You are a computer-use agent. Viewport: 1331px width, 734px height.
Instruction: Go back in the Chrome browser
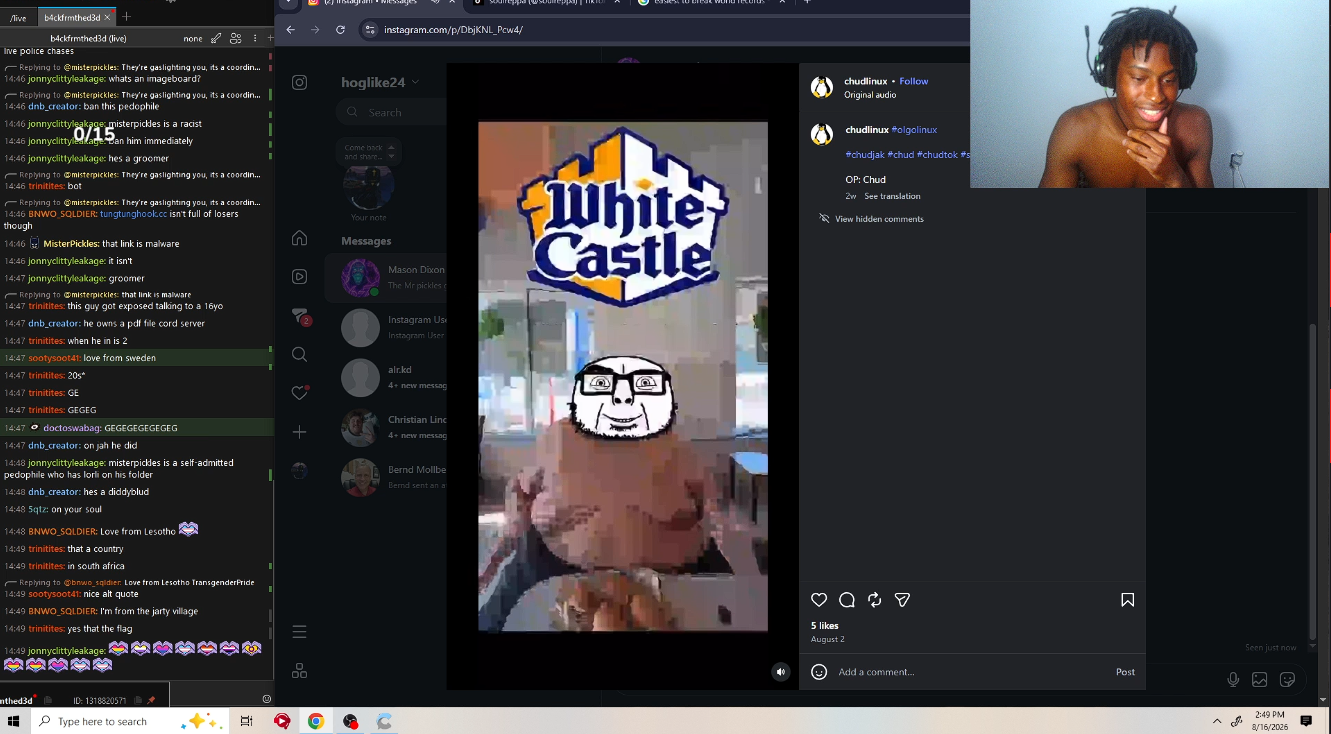[x=290, y=30]
